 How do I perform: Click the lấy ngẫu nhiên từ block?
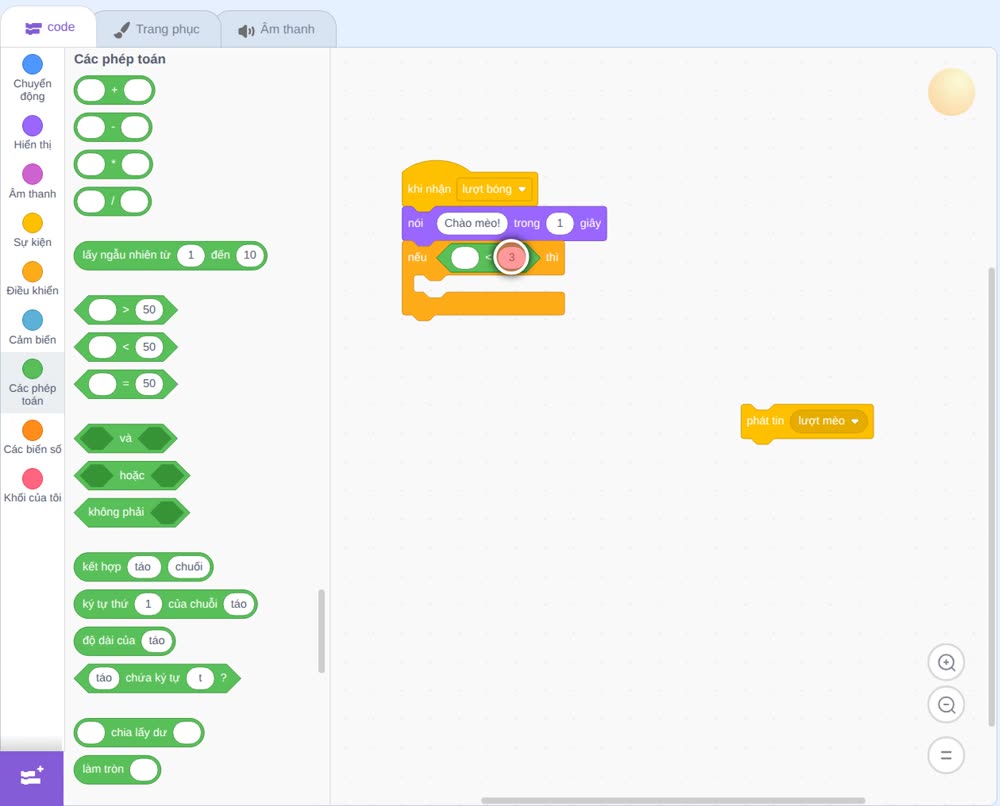tap(170, 255)
